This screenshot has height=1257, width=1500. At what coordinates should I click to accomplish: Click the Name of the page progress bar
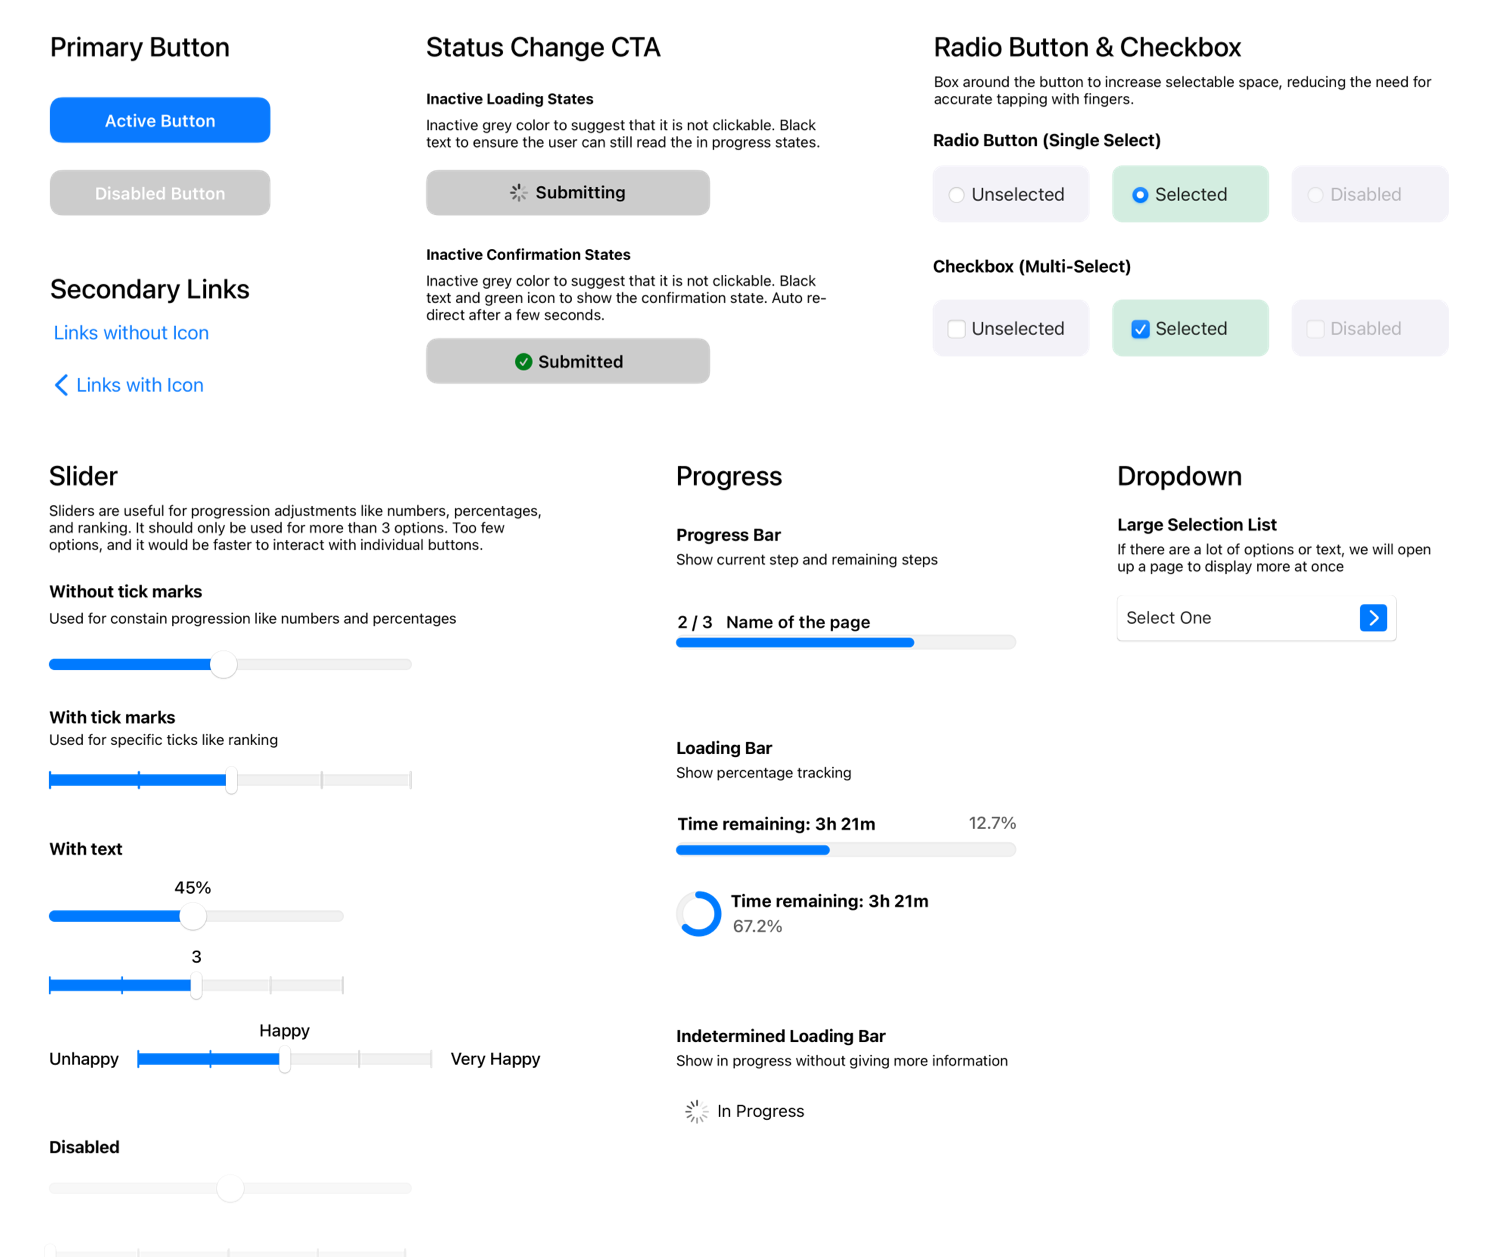coord(845,642)
